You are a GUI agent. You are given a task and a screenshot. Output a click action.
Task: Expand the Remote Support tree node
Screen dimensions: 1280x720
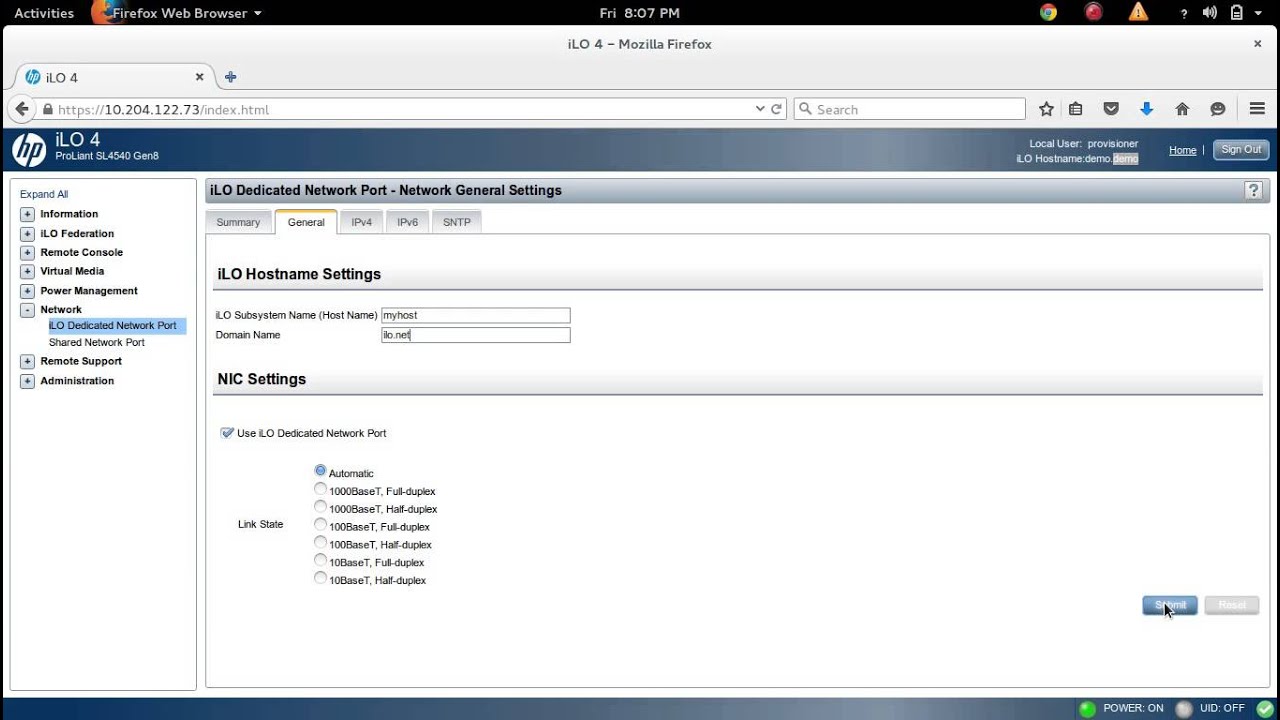pyautogui.click(x=27, y=361)
